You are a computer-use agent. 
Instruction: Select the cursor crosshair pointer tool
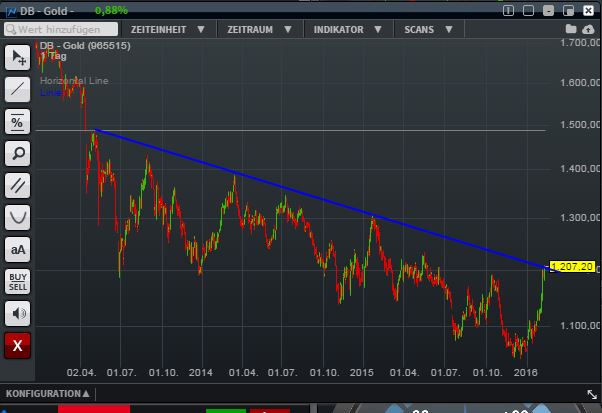point(18,58)
